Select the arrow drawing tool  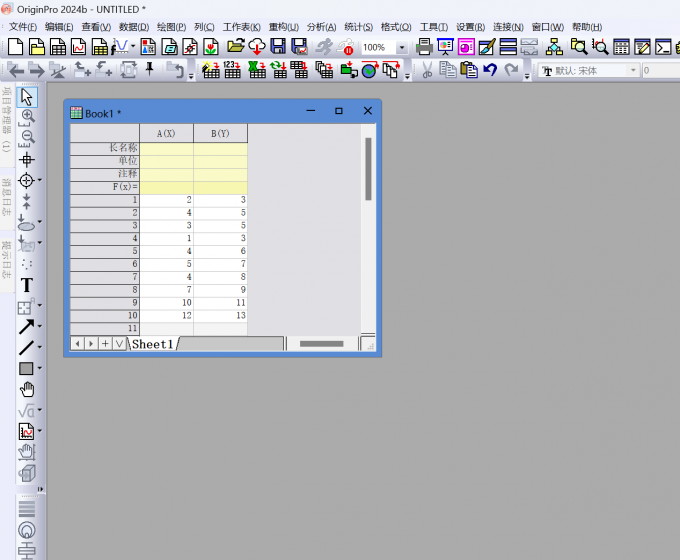(x=26, y=327)
